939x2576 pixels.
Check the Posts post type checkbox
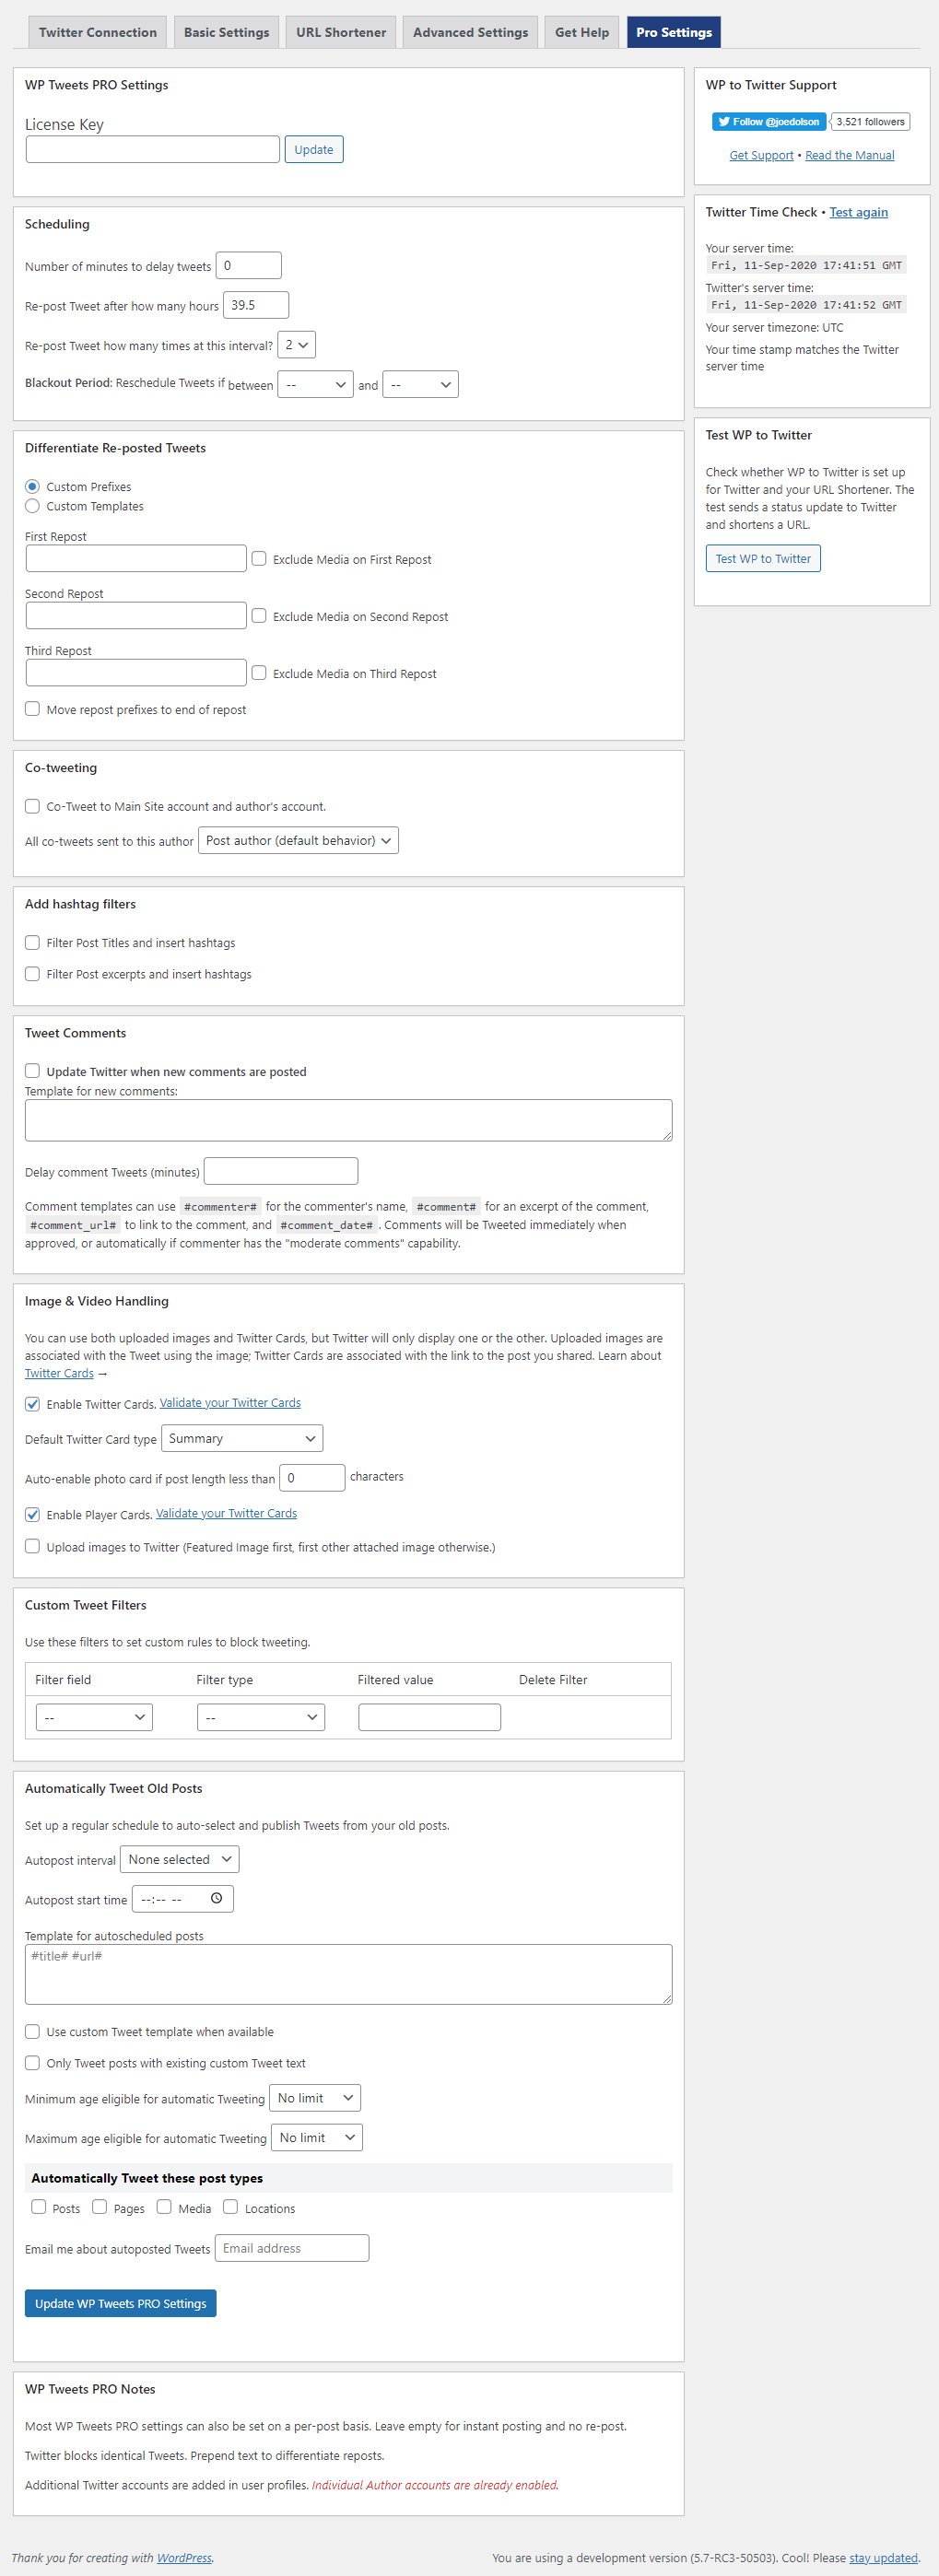[x=39, y=2207]
